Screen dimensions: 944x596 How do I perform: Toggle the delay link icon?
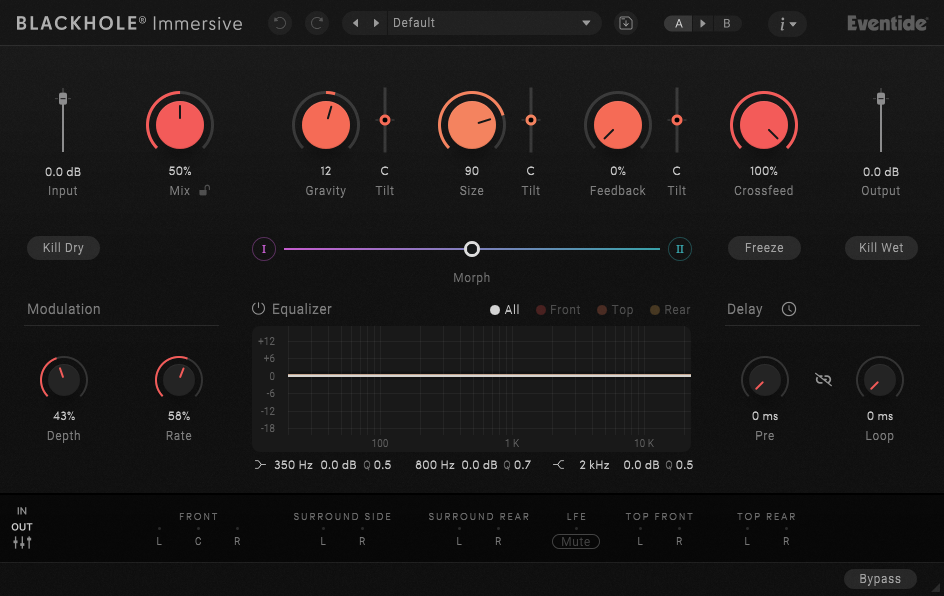coord(823,379)
